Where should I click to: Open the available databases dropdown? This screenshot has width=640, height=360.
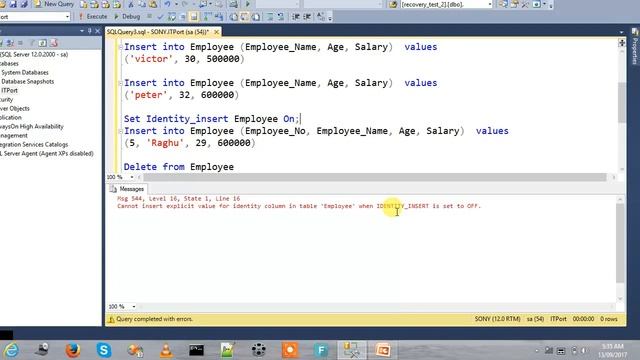point(67,17)
